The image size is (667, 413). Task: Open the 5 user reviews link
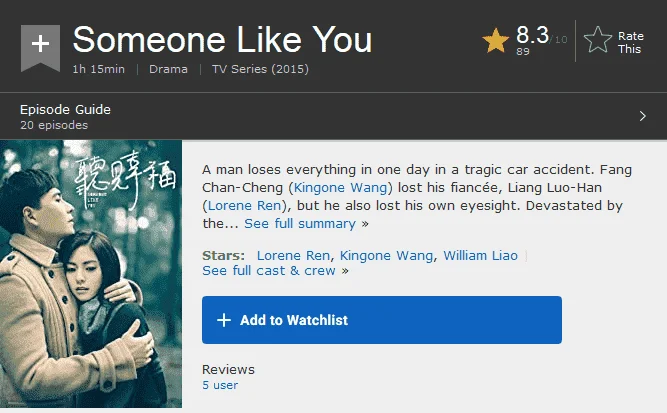coord(220,385)
